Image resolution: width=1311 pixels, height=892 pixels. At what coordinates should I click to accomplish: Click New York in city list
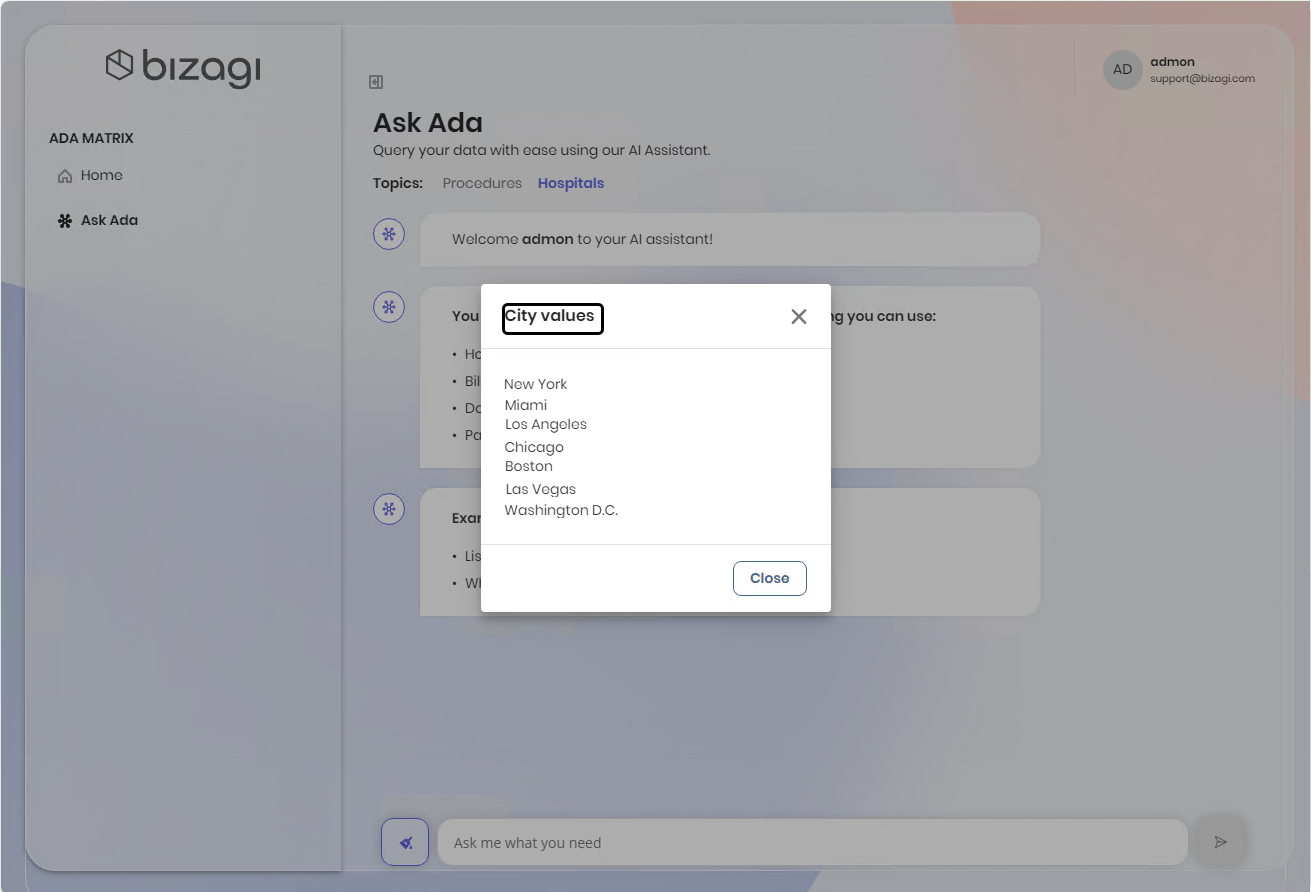tap(536, 384)
